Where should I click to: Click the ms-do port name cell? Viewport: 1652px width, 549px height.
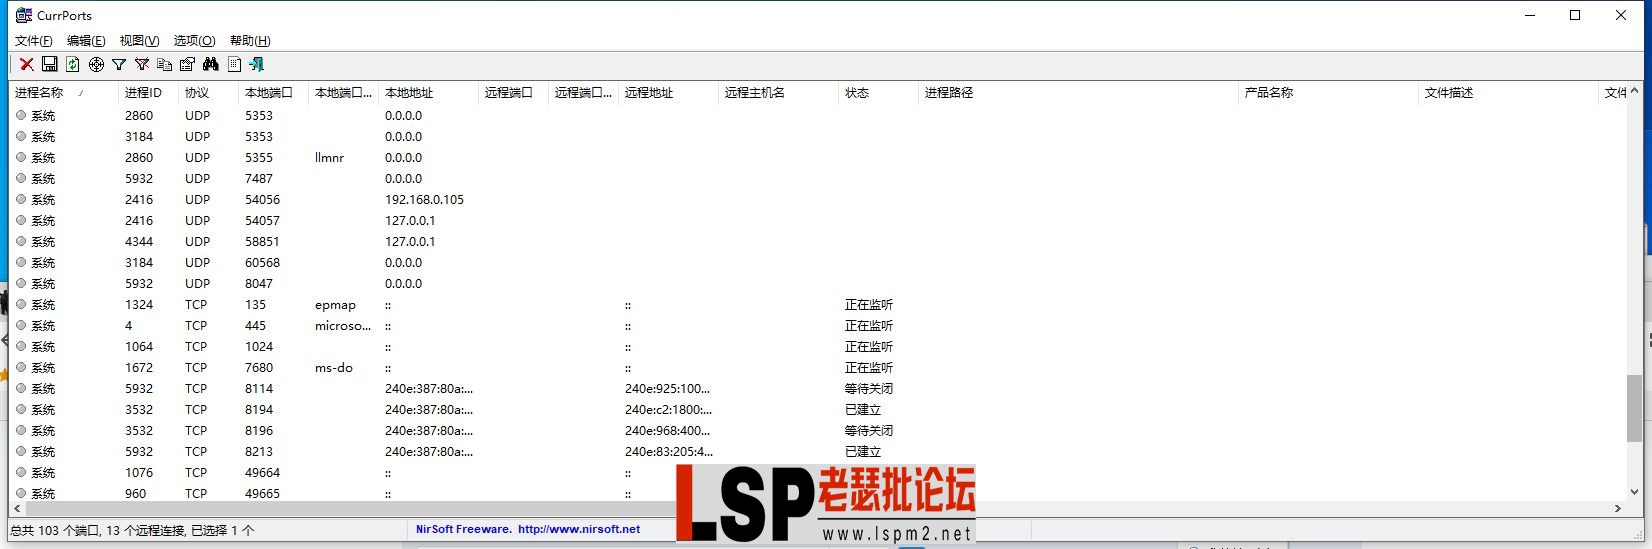(x=334, y=368)
